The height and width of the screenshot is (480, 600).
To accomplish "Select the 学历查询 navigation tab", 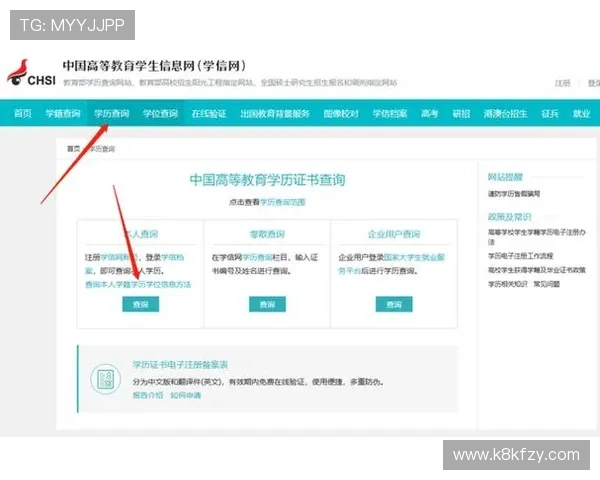I will (111, 113).
